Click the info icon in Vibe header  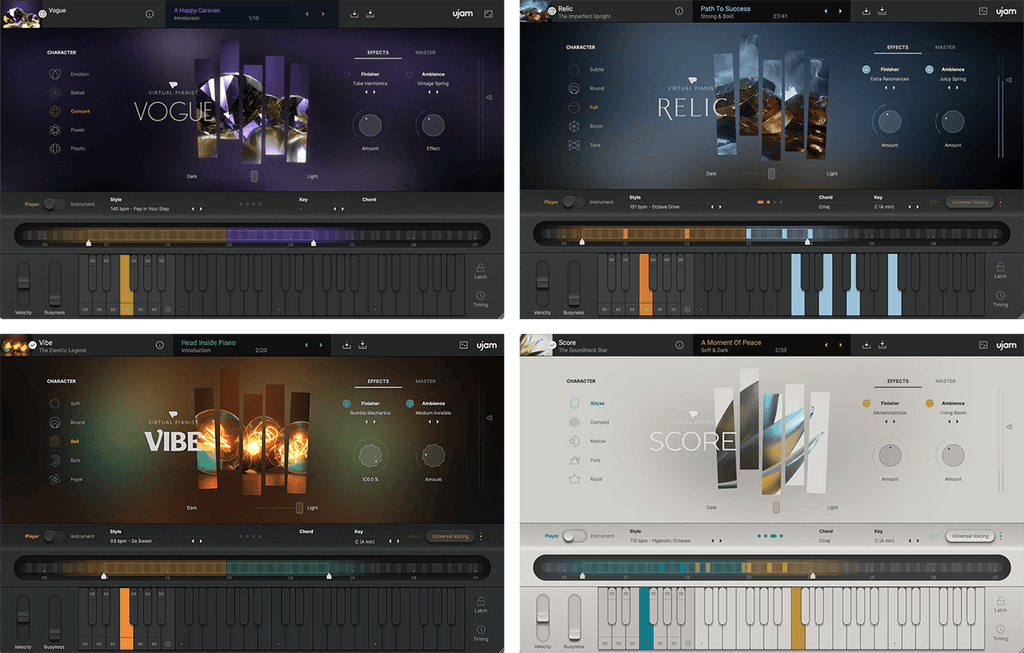point(159,345)
